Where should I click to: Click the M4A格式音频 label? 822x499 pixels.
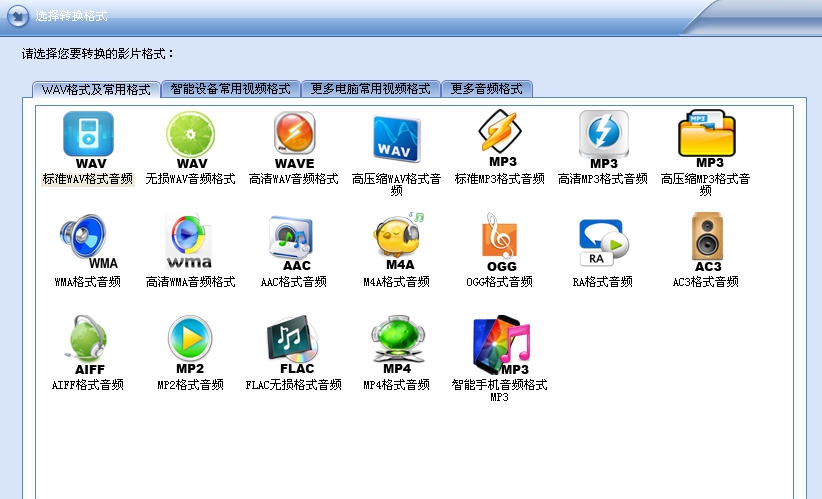point(397,282)
